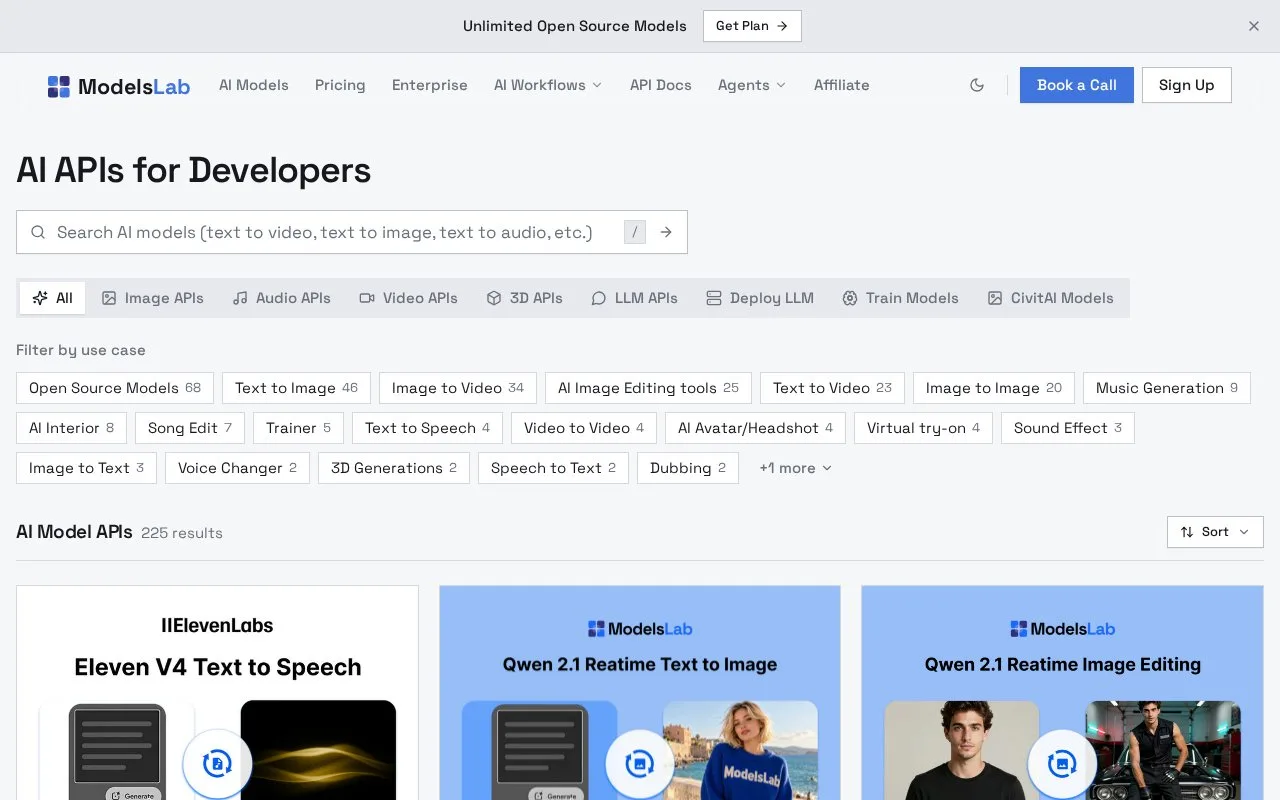Click the circular image icon on Qwen Text to Image card

pyautogui.click(x=640, y=764)
